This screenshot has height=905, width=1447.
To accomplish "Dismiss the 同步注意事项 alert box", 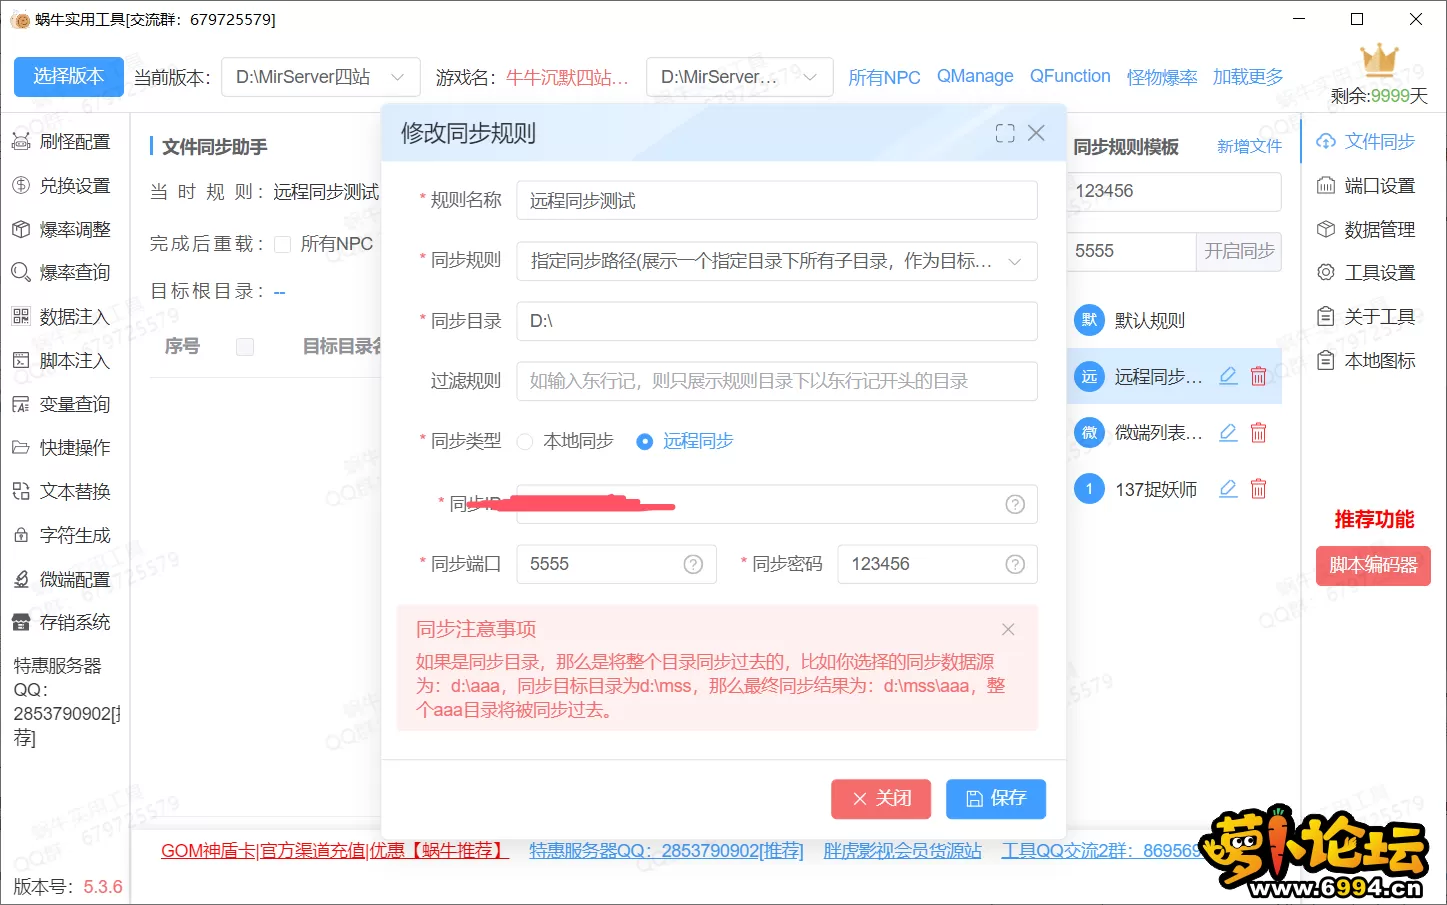I will coord(1008,629).
